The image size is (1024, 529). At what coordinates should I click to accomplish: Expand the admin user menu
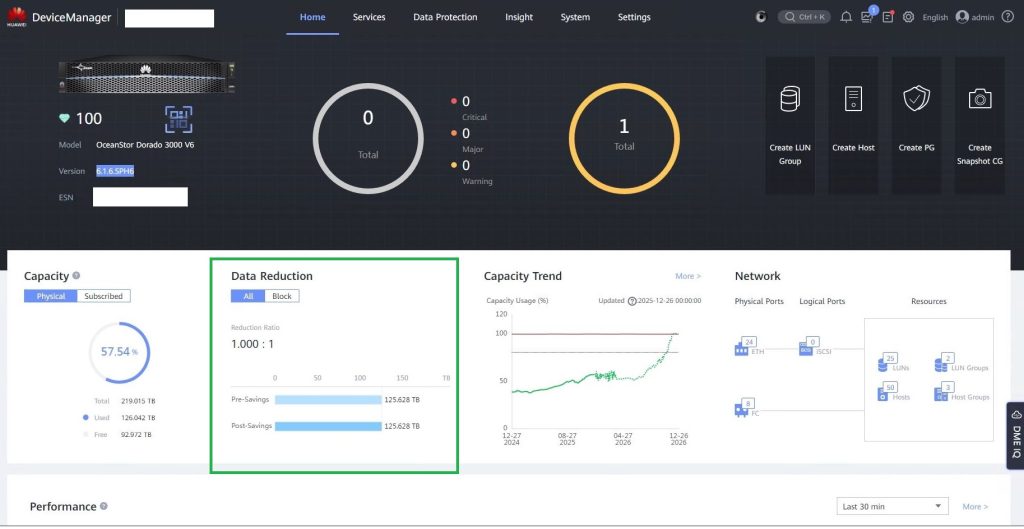coord(977,17)
